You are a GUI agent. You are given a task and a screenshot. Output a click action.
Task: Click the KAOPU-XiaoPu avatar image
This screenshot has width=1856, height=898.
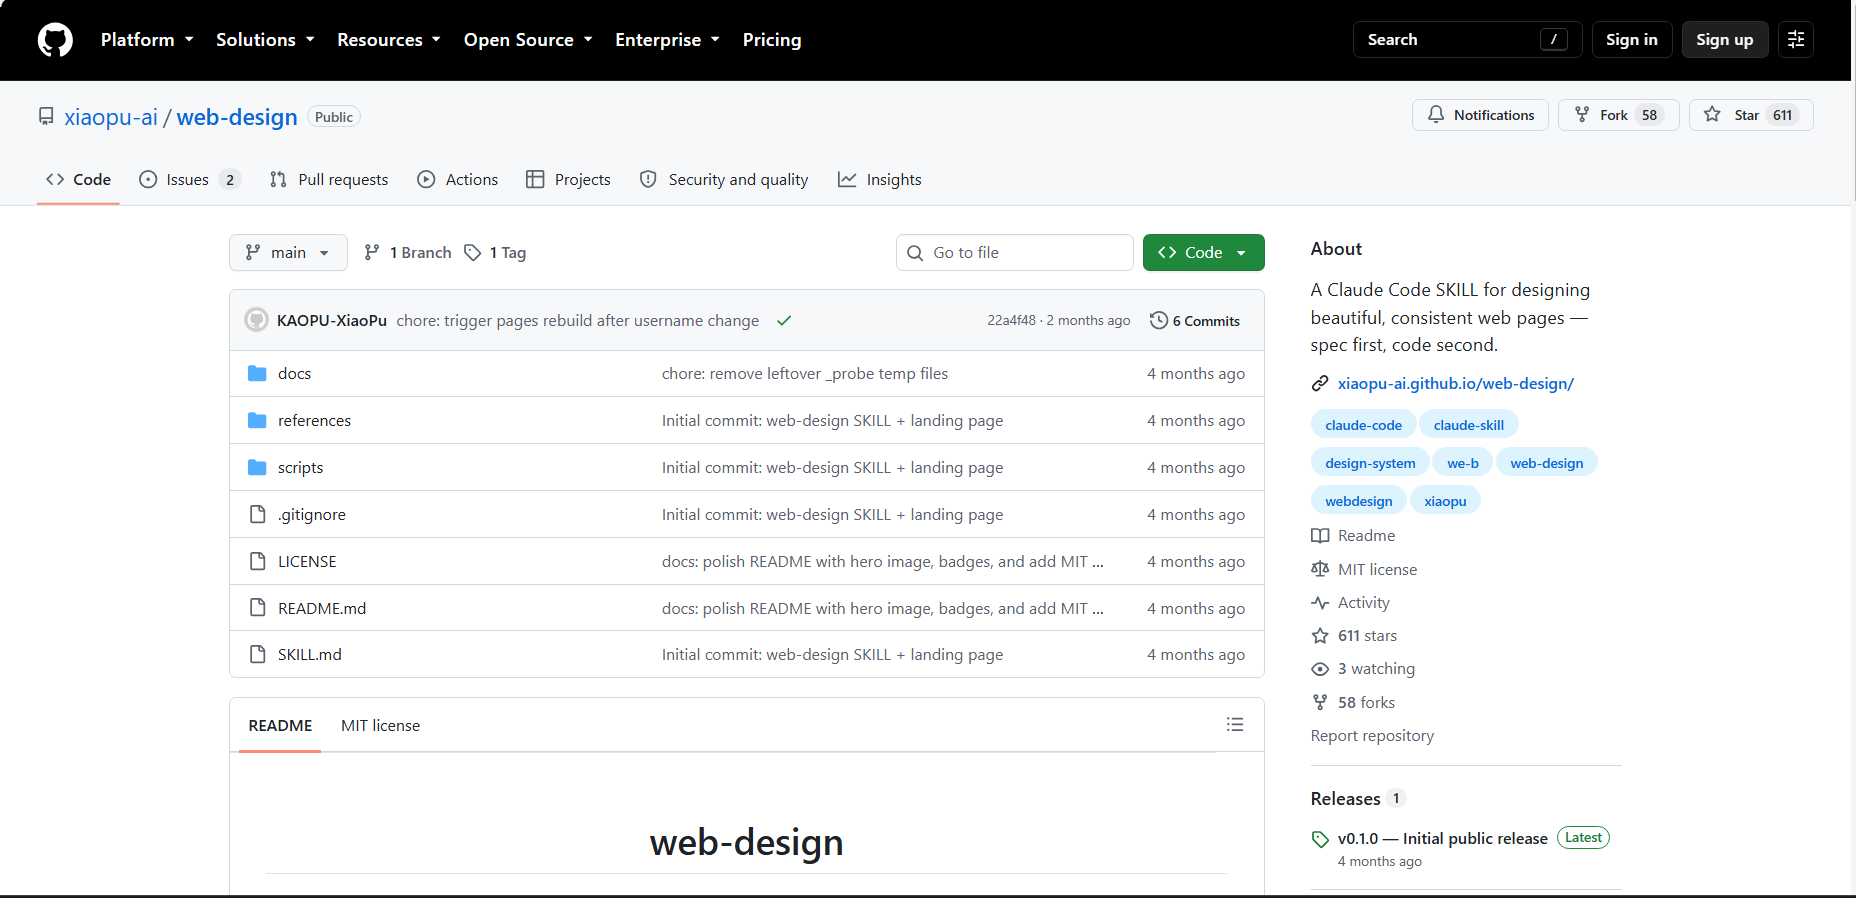pos(257,320)
